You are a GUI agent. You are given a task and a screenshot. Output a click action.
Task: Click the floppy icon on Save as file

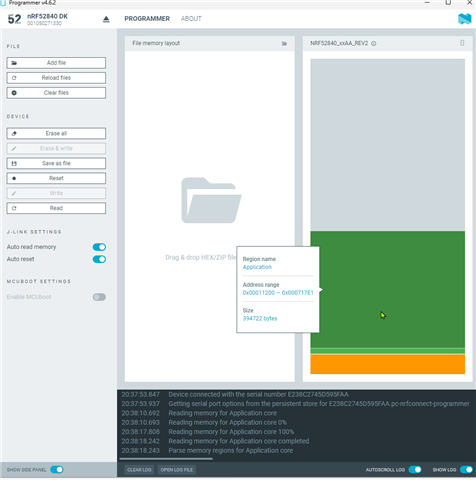click(x=14, y=163)
